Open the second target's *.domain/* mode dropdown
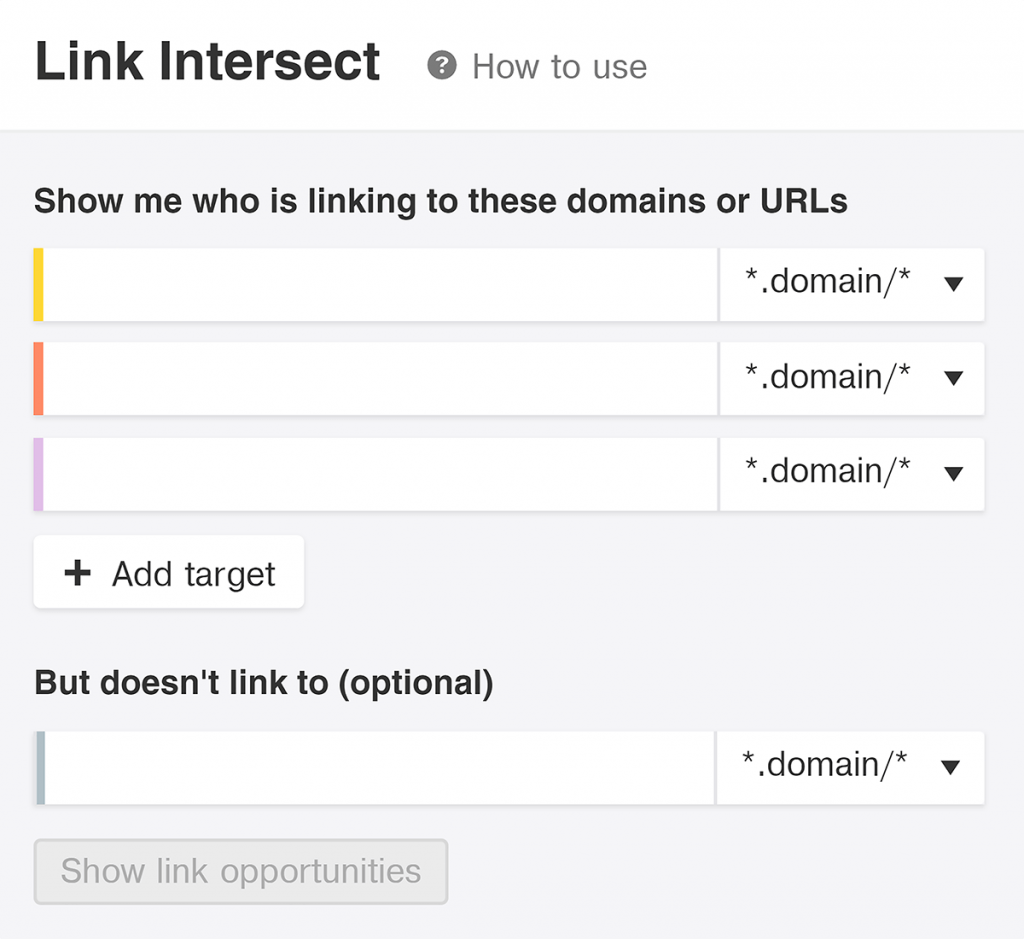The height and width of the screenshot is (939, 1024). point(852,379)
